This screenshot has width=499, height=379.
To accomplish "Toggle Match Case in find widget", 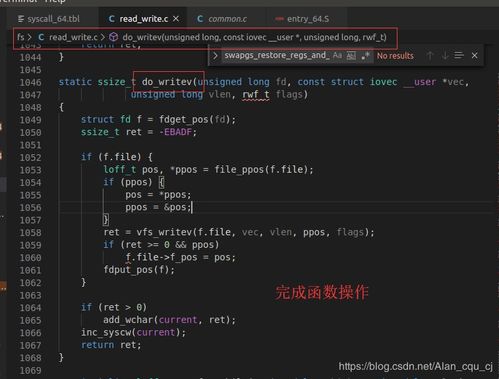I will tap(337, 55).
